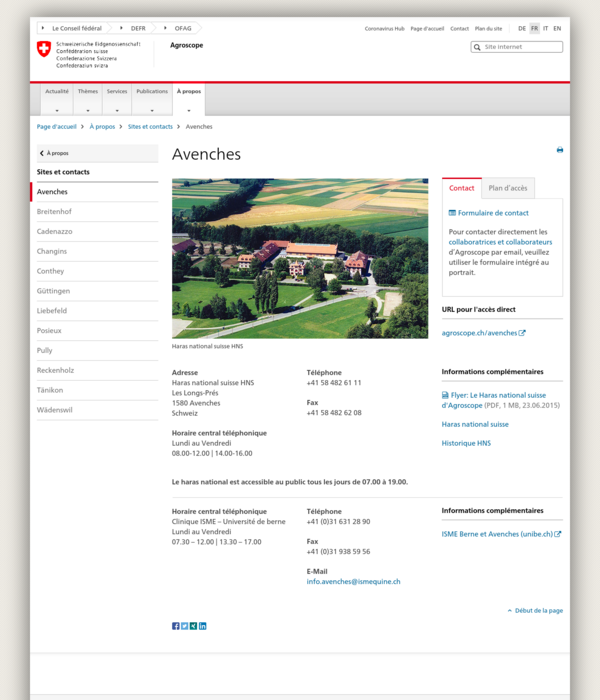Select Reckenholz in sidebar
The height and width of the screenshot is (700, 600).
(x=97, y=371)
